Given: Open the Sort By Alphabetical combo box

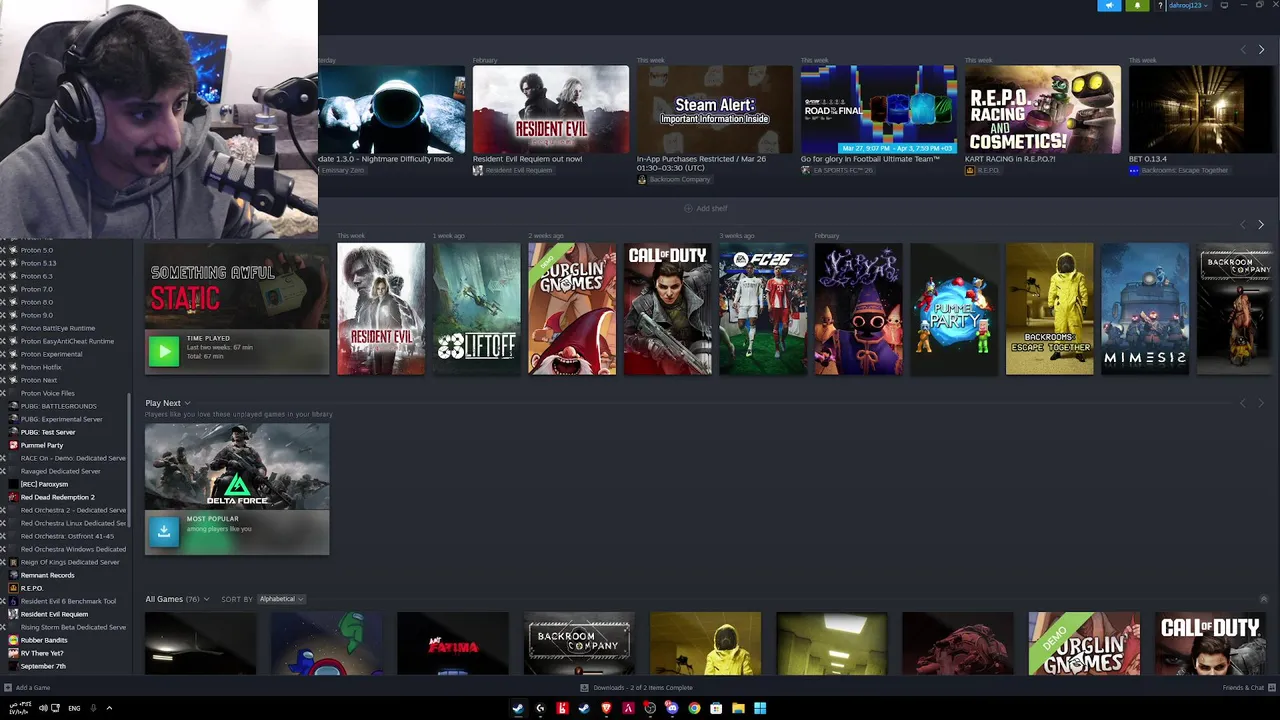Looking at the screenshot, I should point(281,599).
